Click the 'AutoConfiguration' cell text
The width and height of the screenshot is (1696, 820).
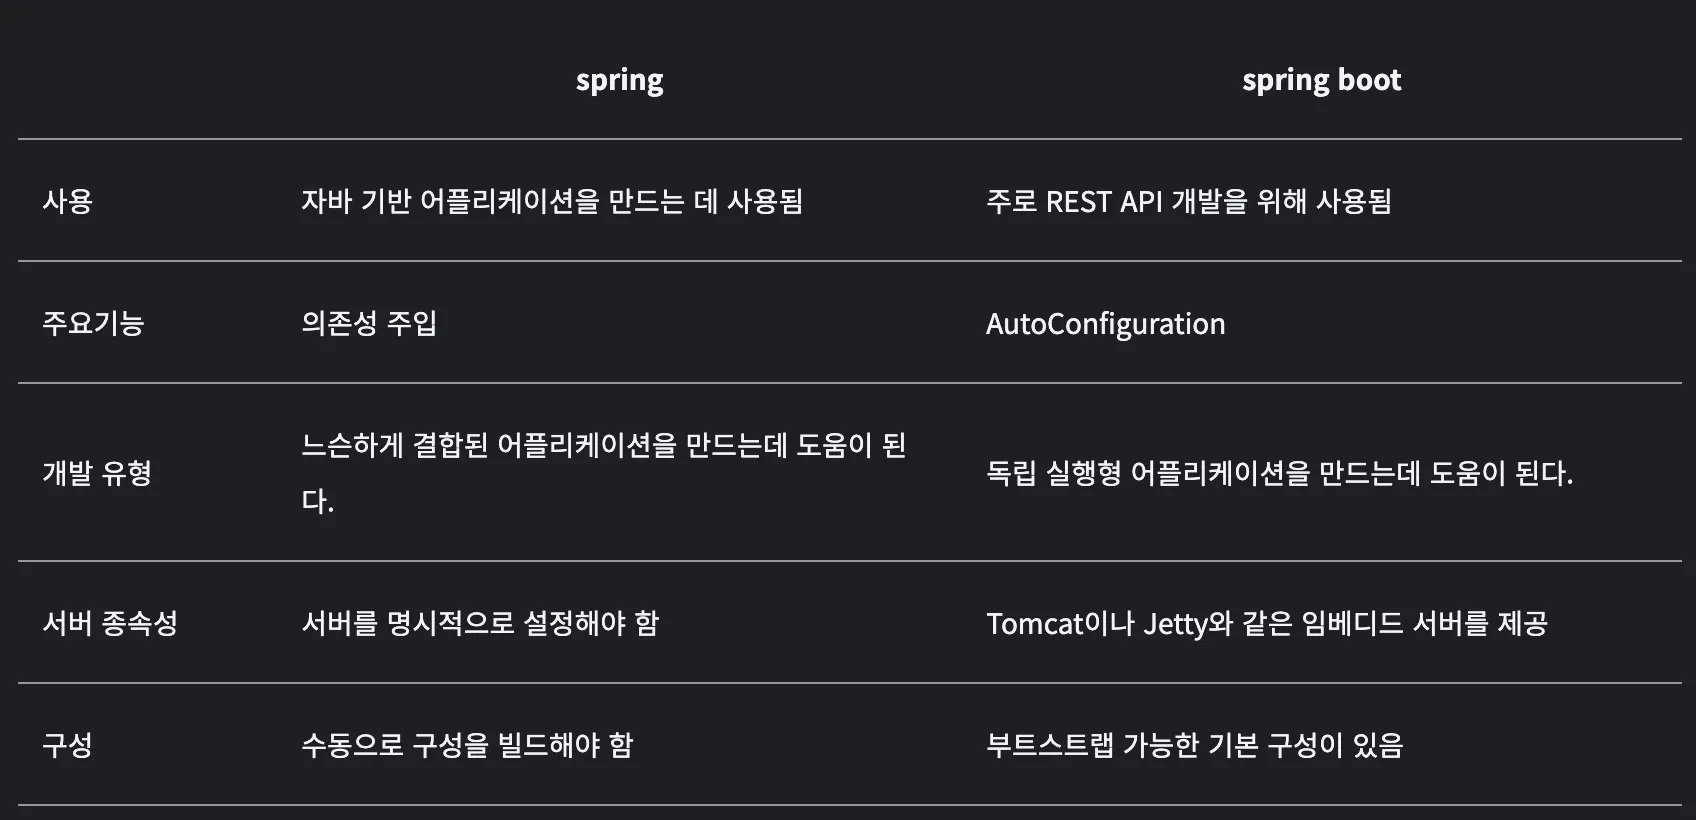coord(1105,324)
